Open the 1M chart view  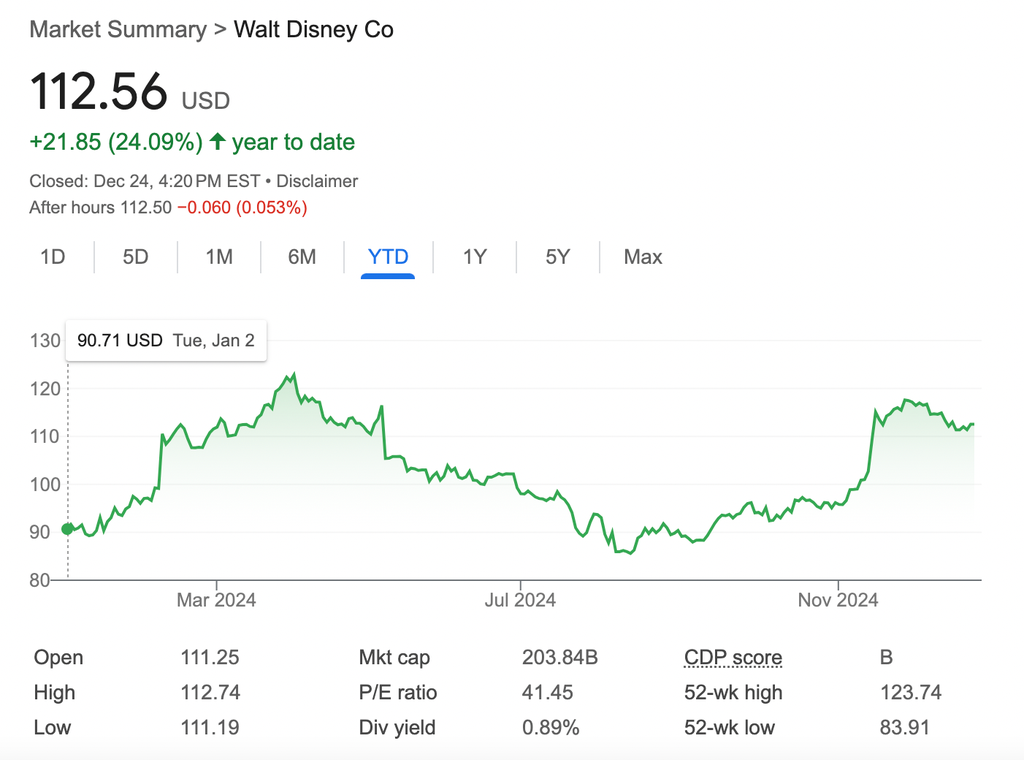pyautogui.click(x=219, y=257)
